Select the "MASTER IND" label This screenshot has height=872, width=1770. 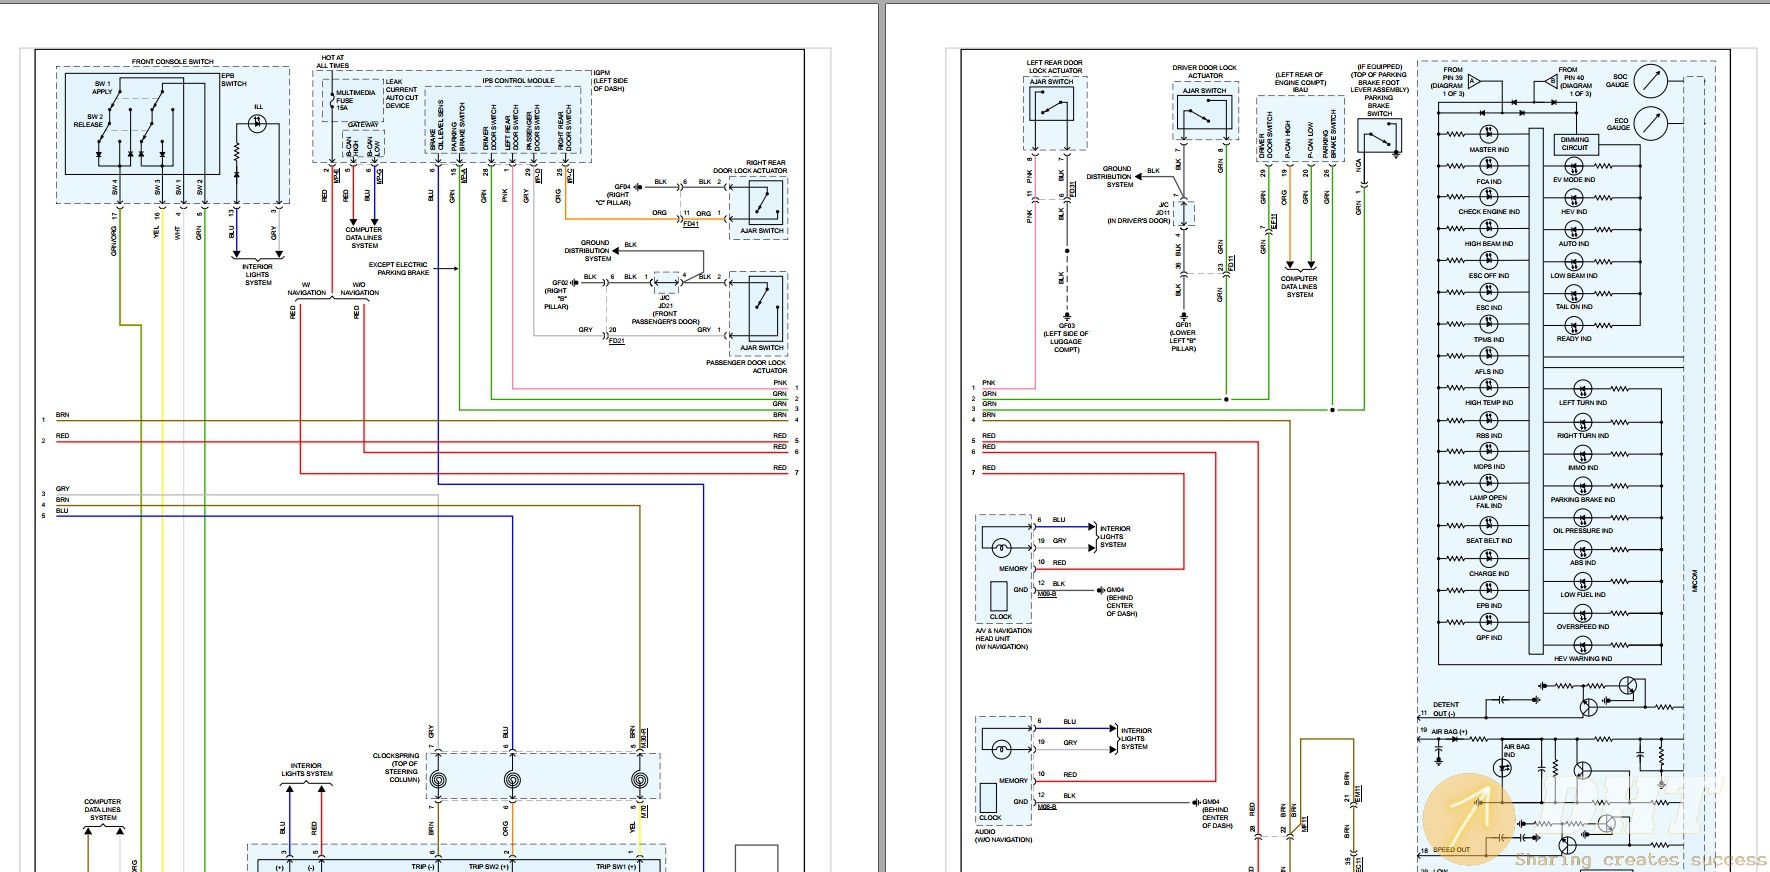click(1489, 150)
